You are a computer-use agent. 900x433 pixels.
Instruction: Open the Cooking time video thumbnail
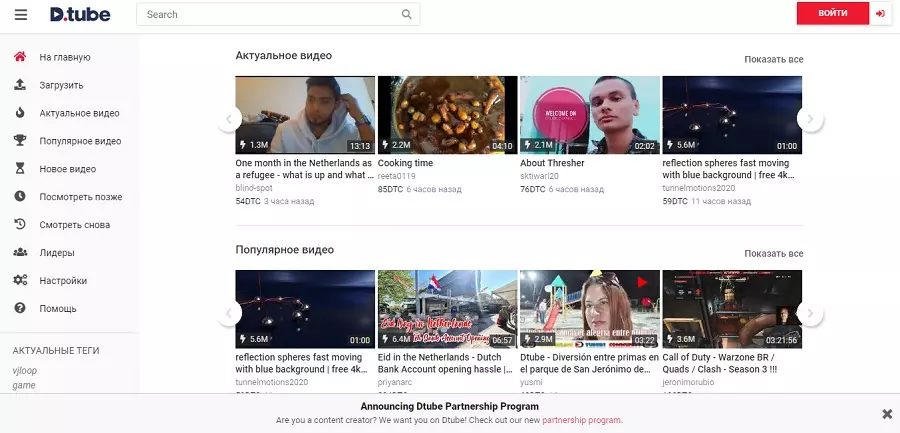coord(447,115)
